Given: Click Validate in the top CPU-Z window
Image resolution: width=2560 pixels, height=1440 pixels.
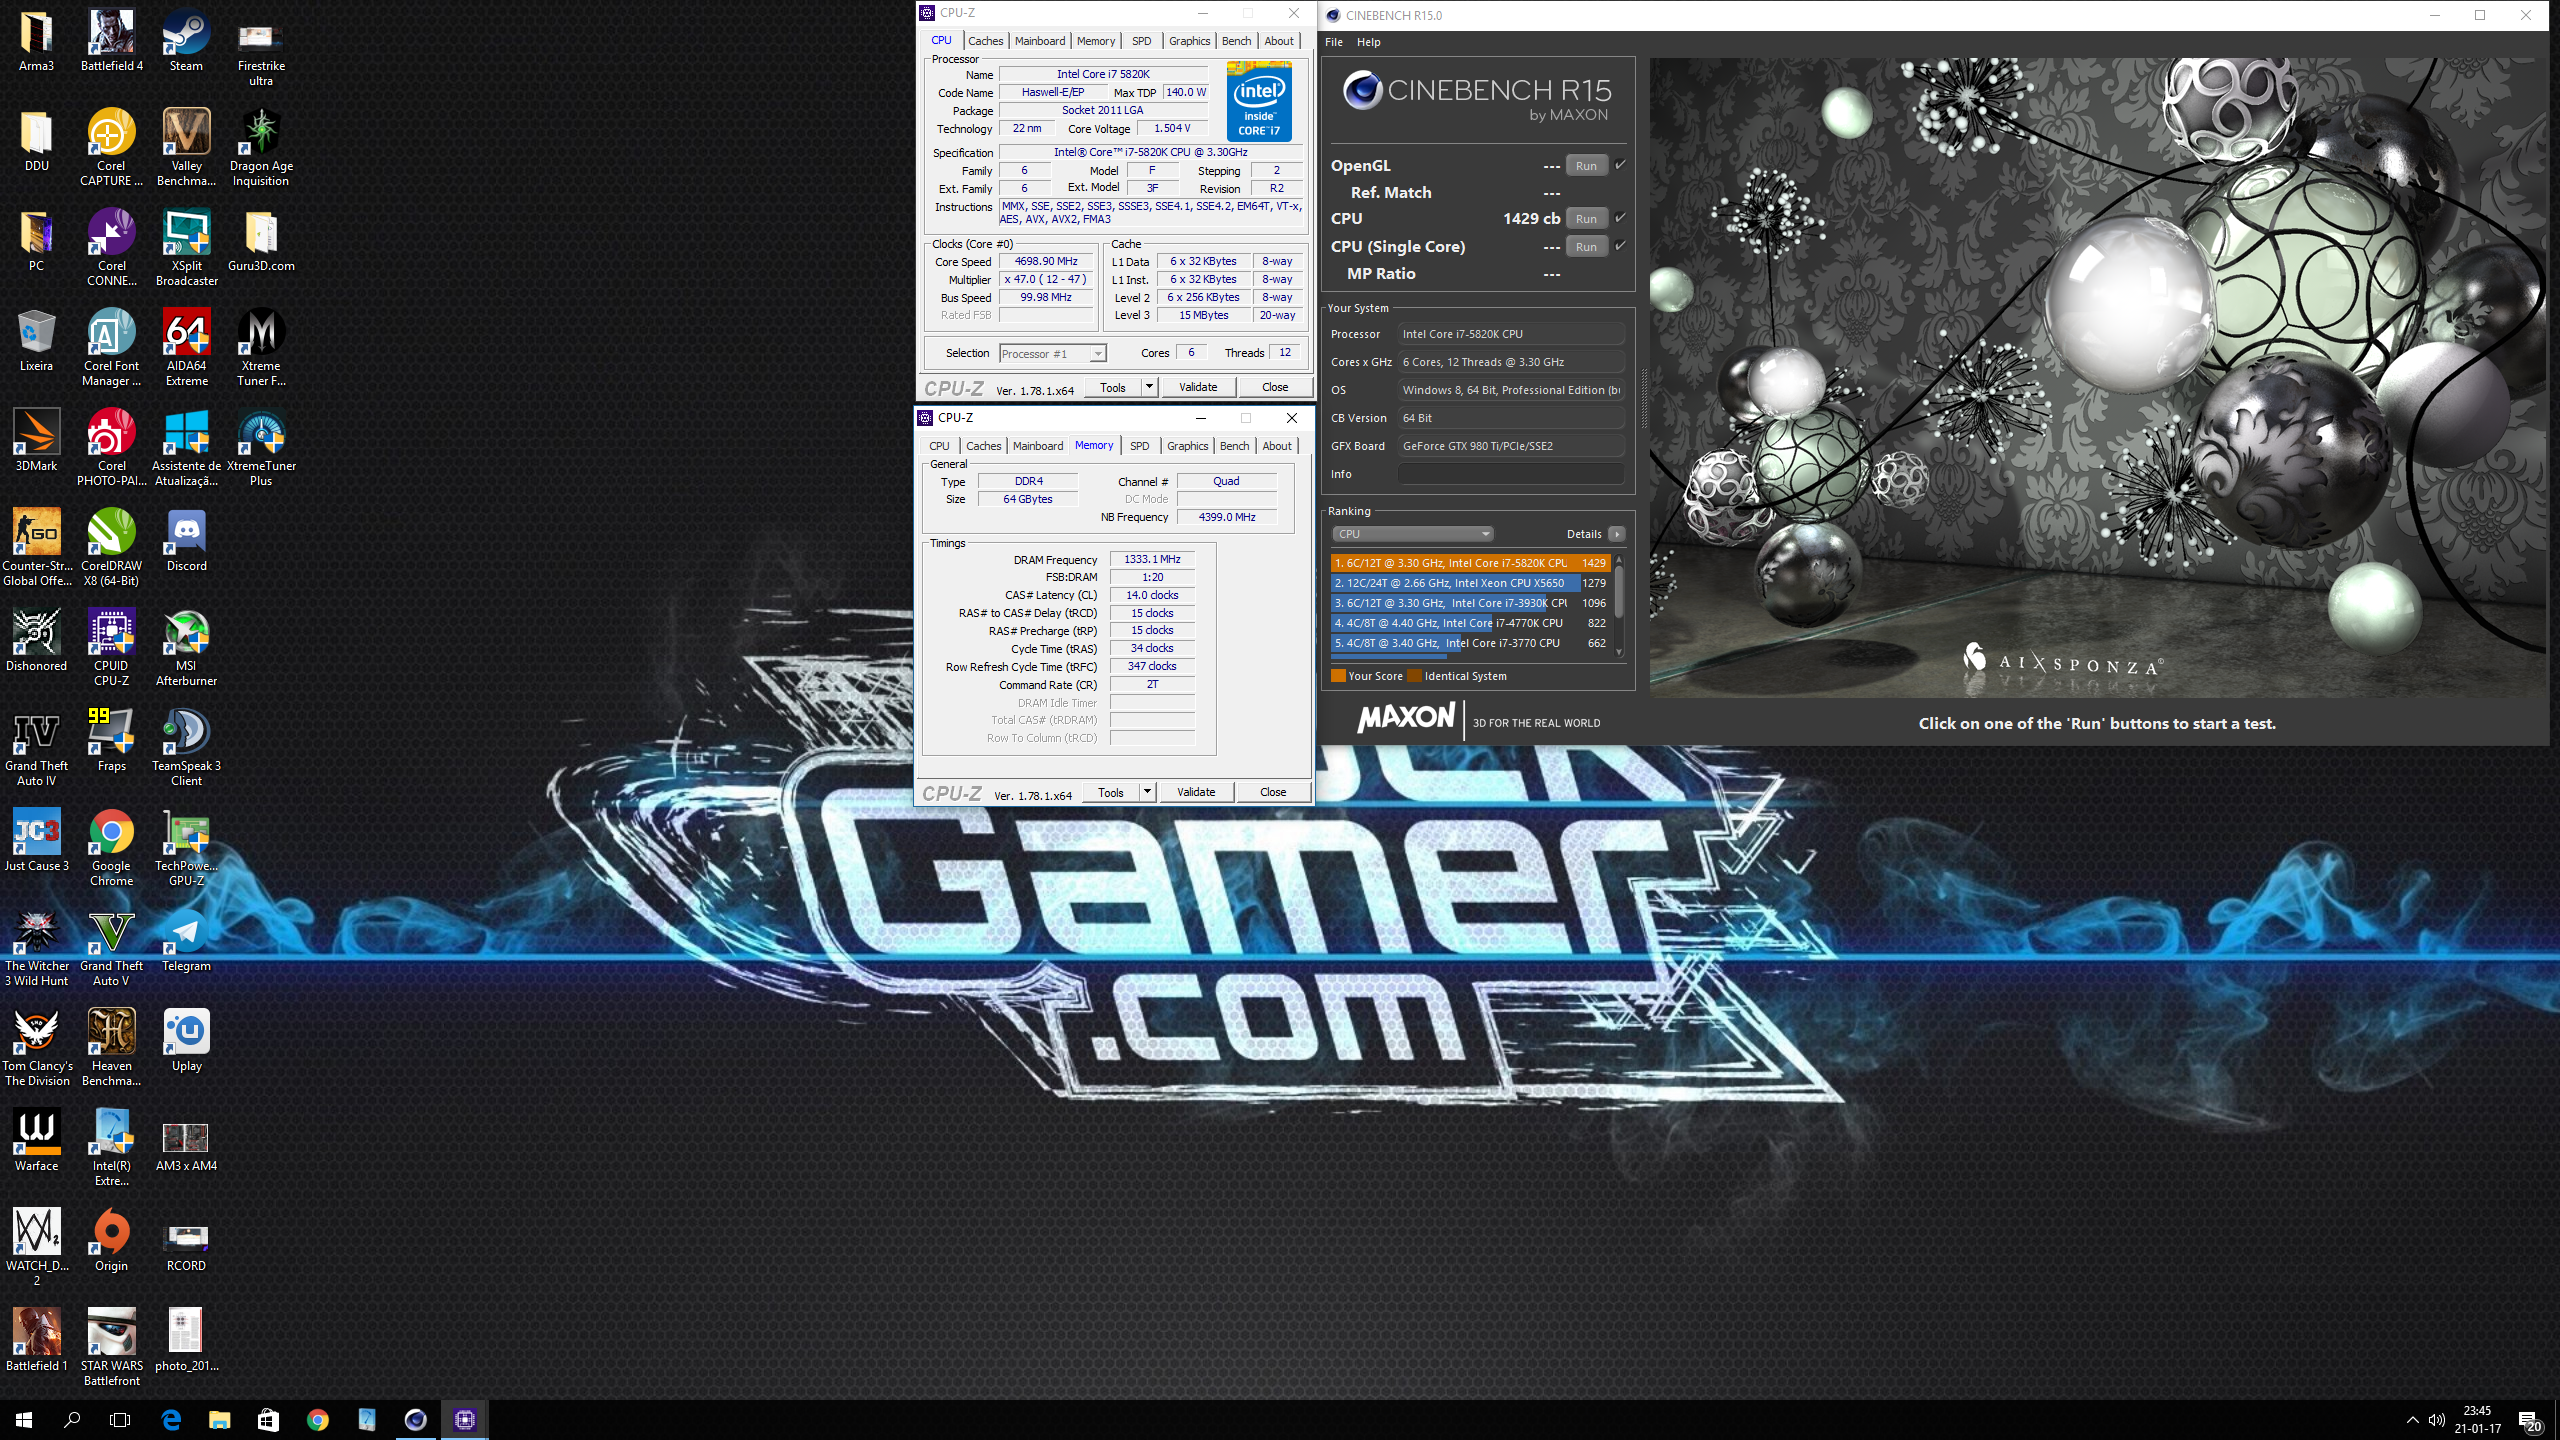Looking at the screenshot, I should coord(1198,387).
